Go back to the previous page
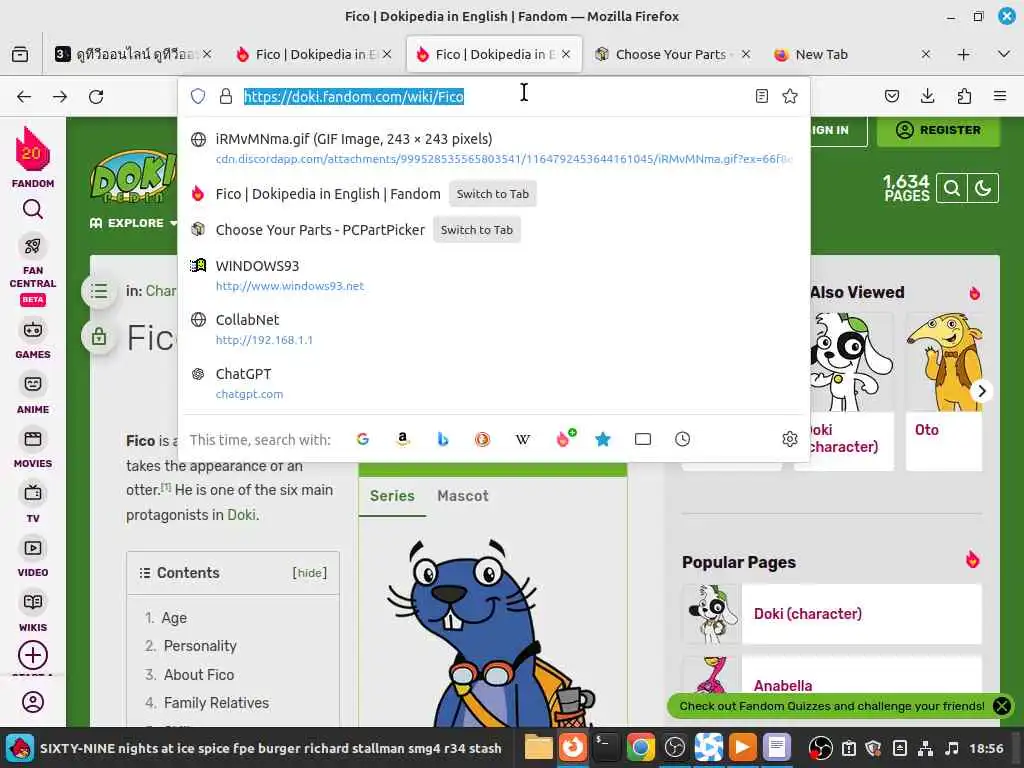Viewport: 1024px width, 768px height. click(24, 97)
